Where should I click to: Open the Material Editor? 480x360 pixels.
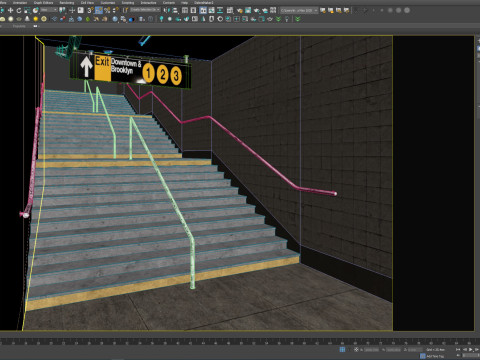230,10
